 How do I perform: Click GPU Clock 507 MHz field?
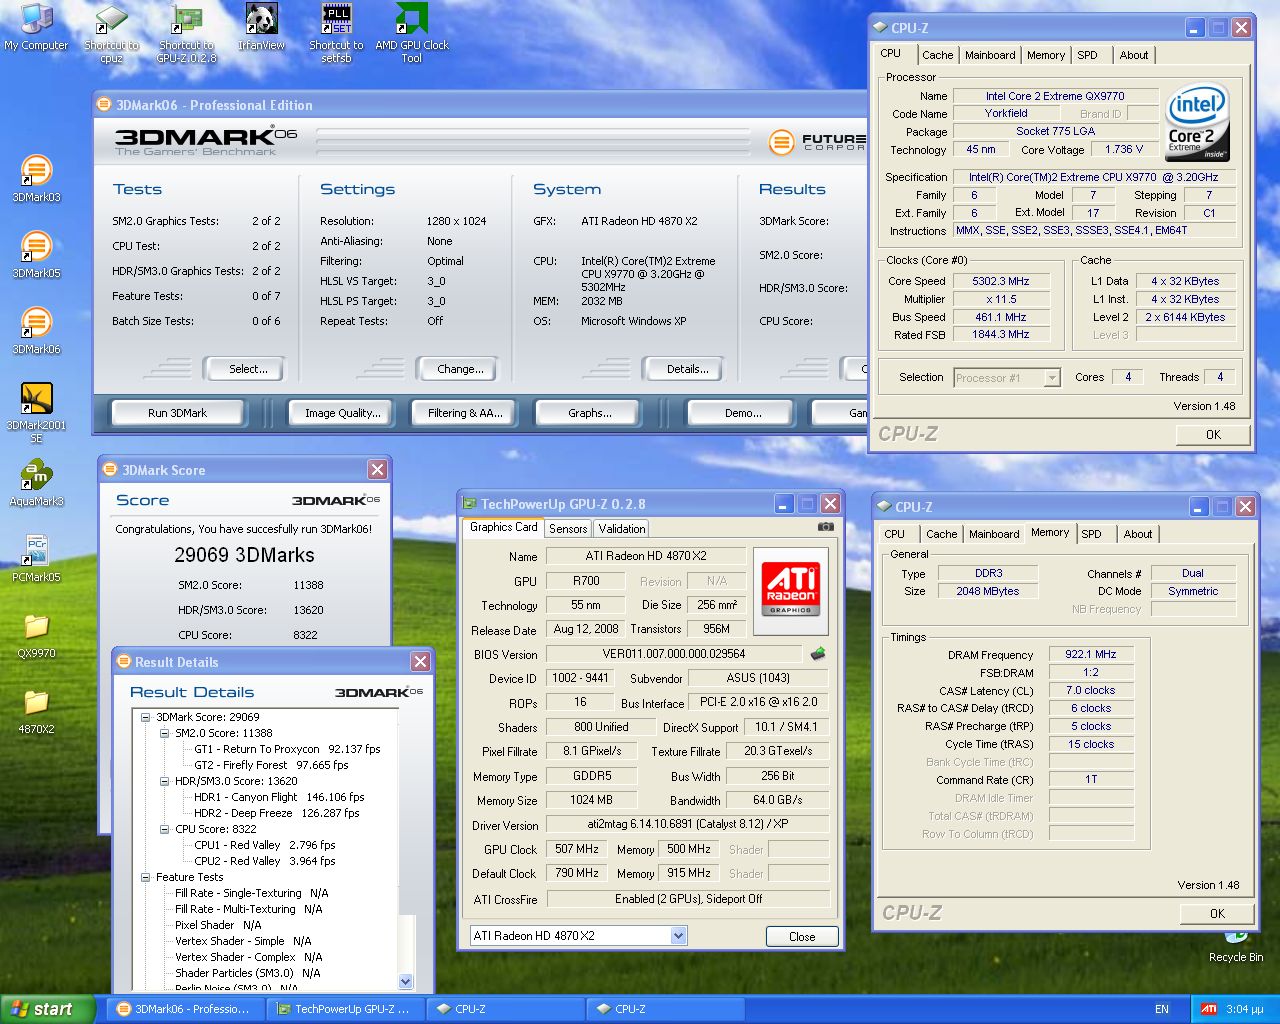pyautogui.click(x=576, y=849)
